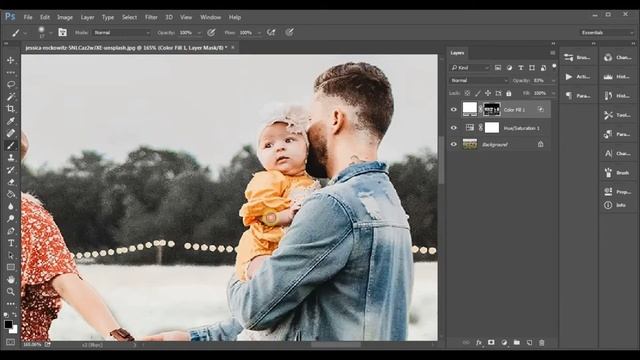Select the Paint Bucket tool
This screenshot has width=640, height=360.
point(11,194)
